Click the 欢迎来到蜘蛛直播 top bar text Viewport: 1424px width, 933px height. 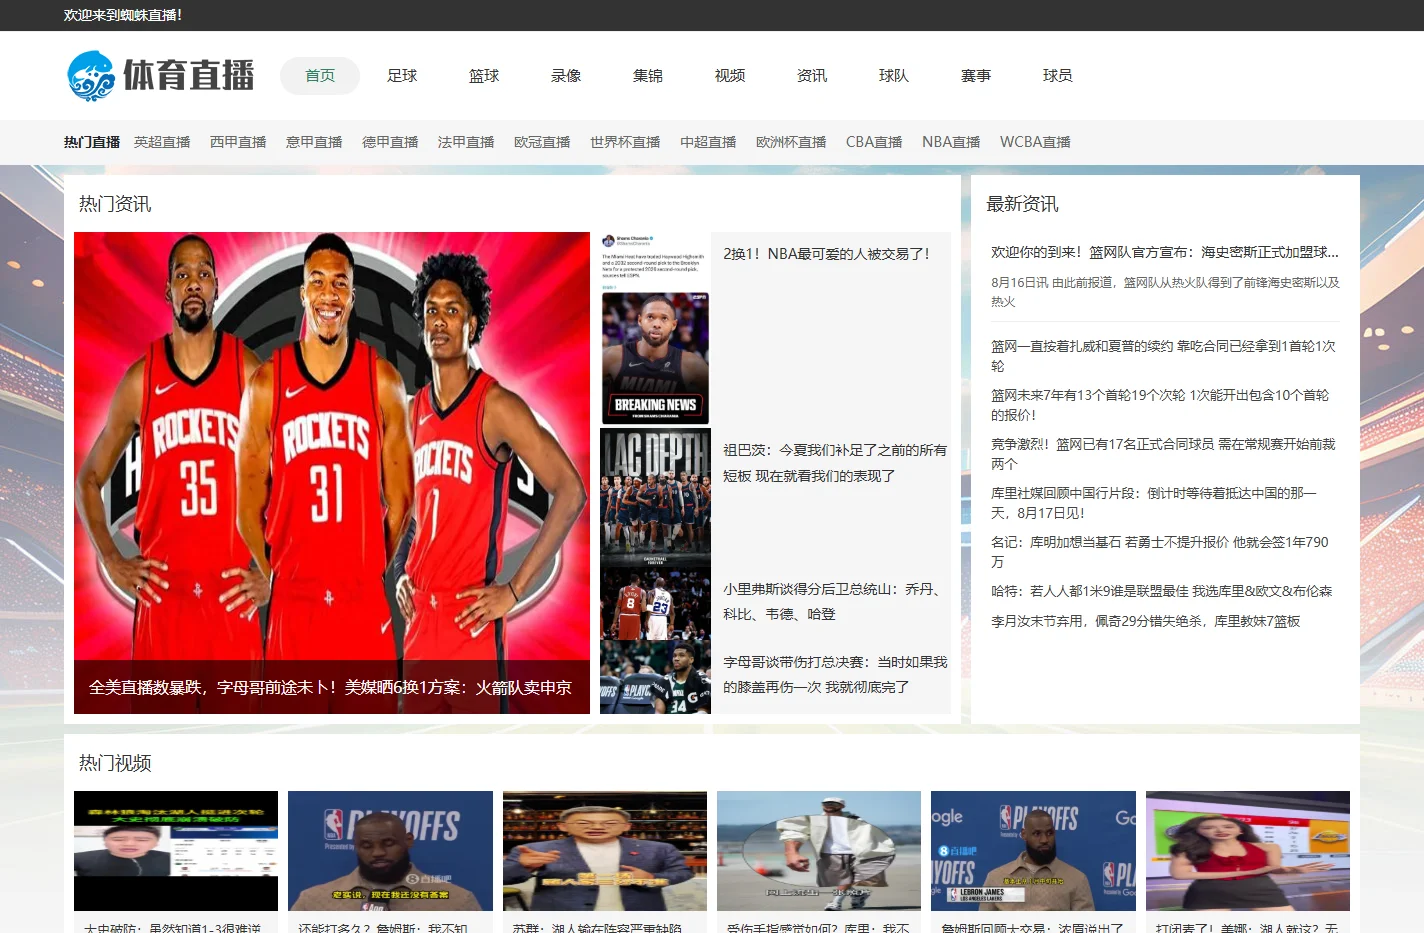pos(123,15)
